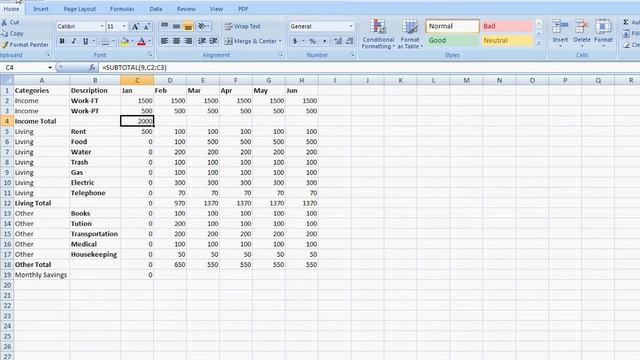Toggle italic formatting
Viewport: 640px width, 360px height.
pyautogui.click(x=74, y=41)
